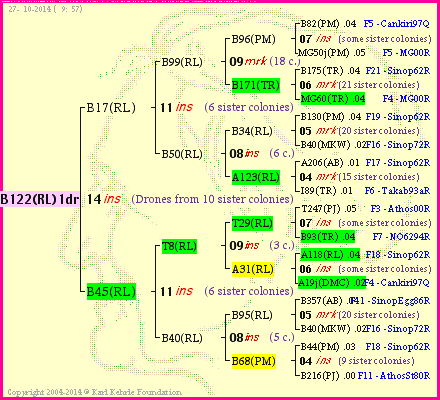Viewport: 440px width, 400px height.
Task: Click '04 mrk (15 sister colonies)' text
Action: click(359, 177)
